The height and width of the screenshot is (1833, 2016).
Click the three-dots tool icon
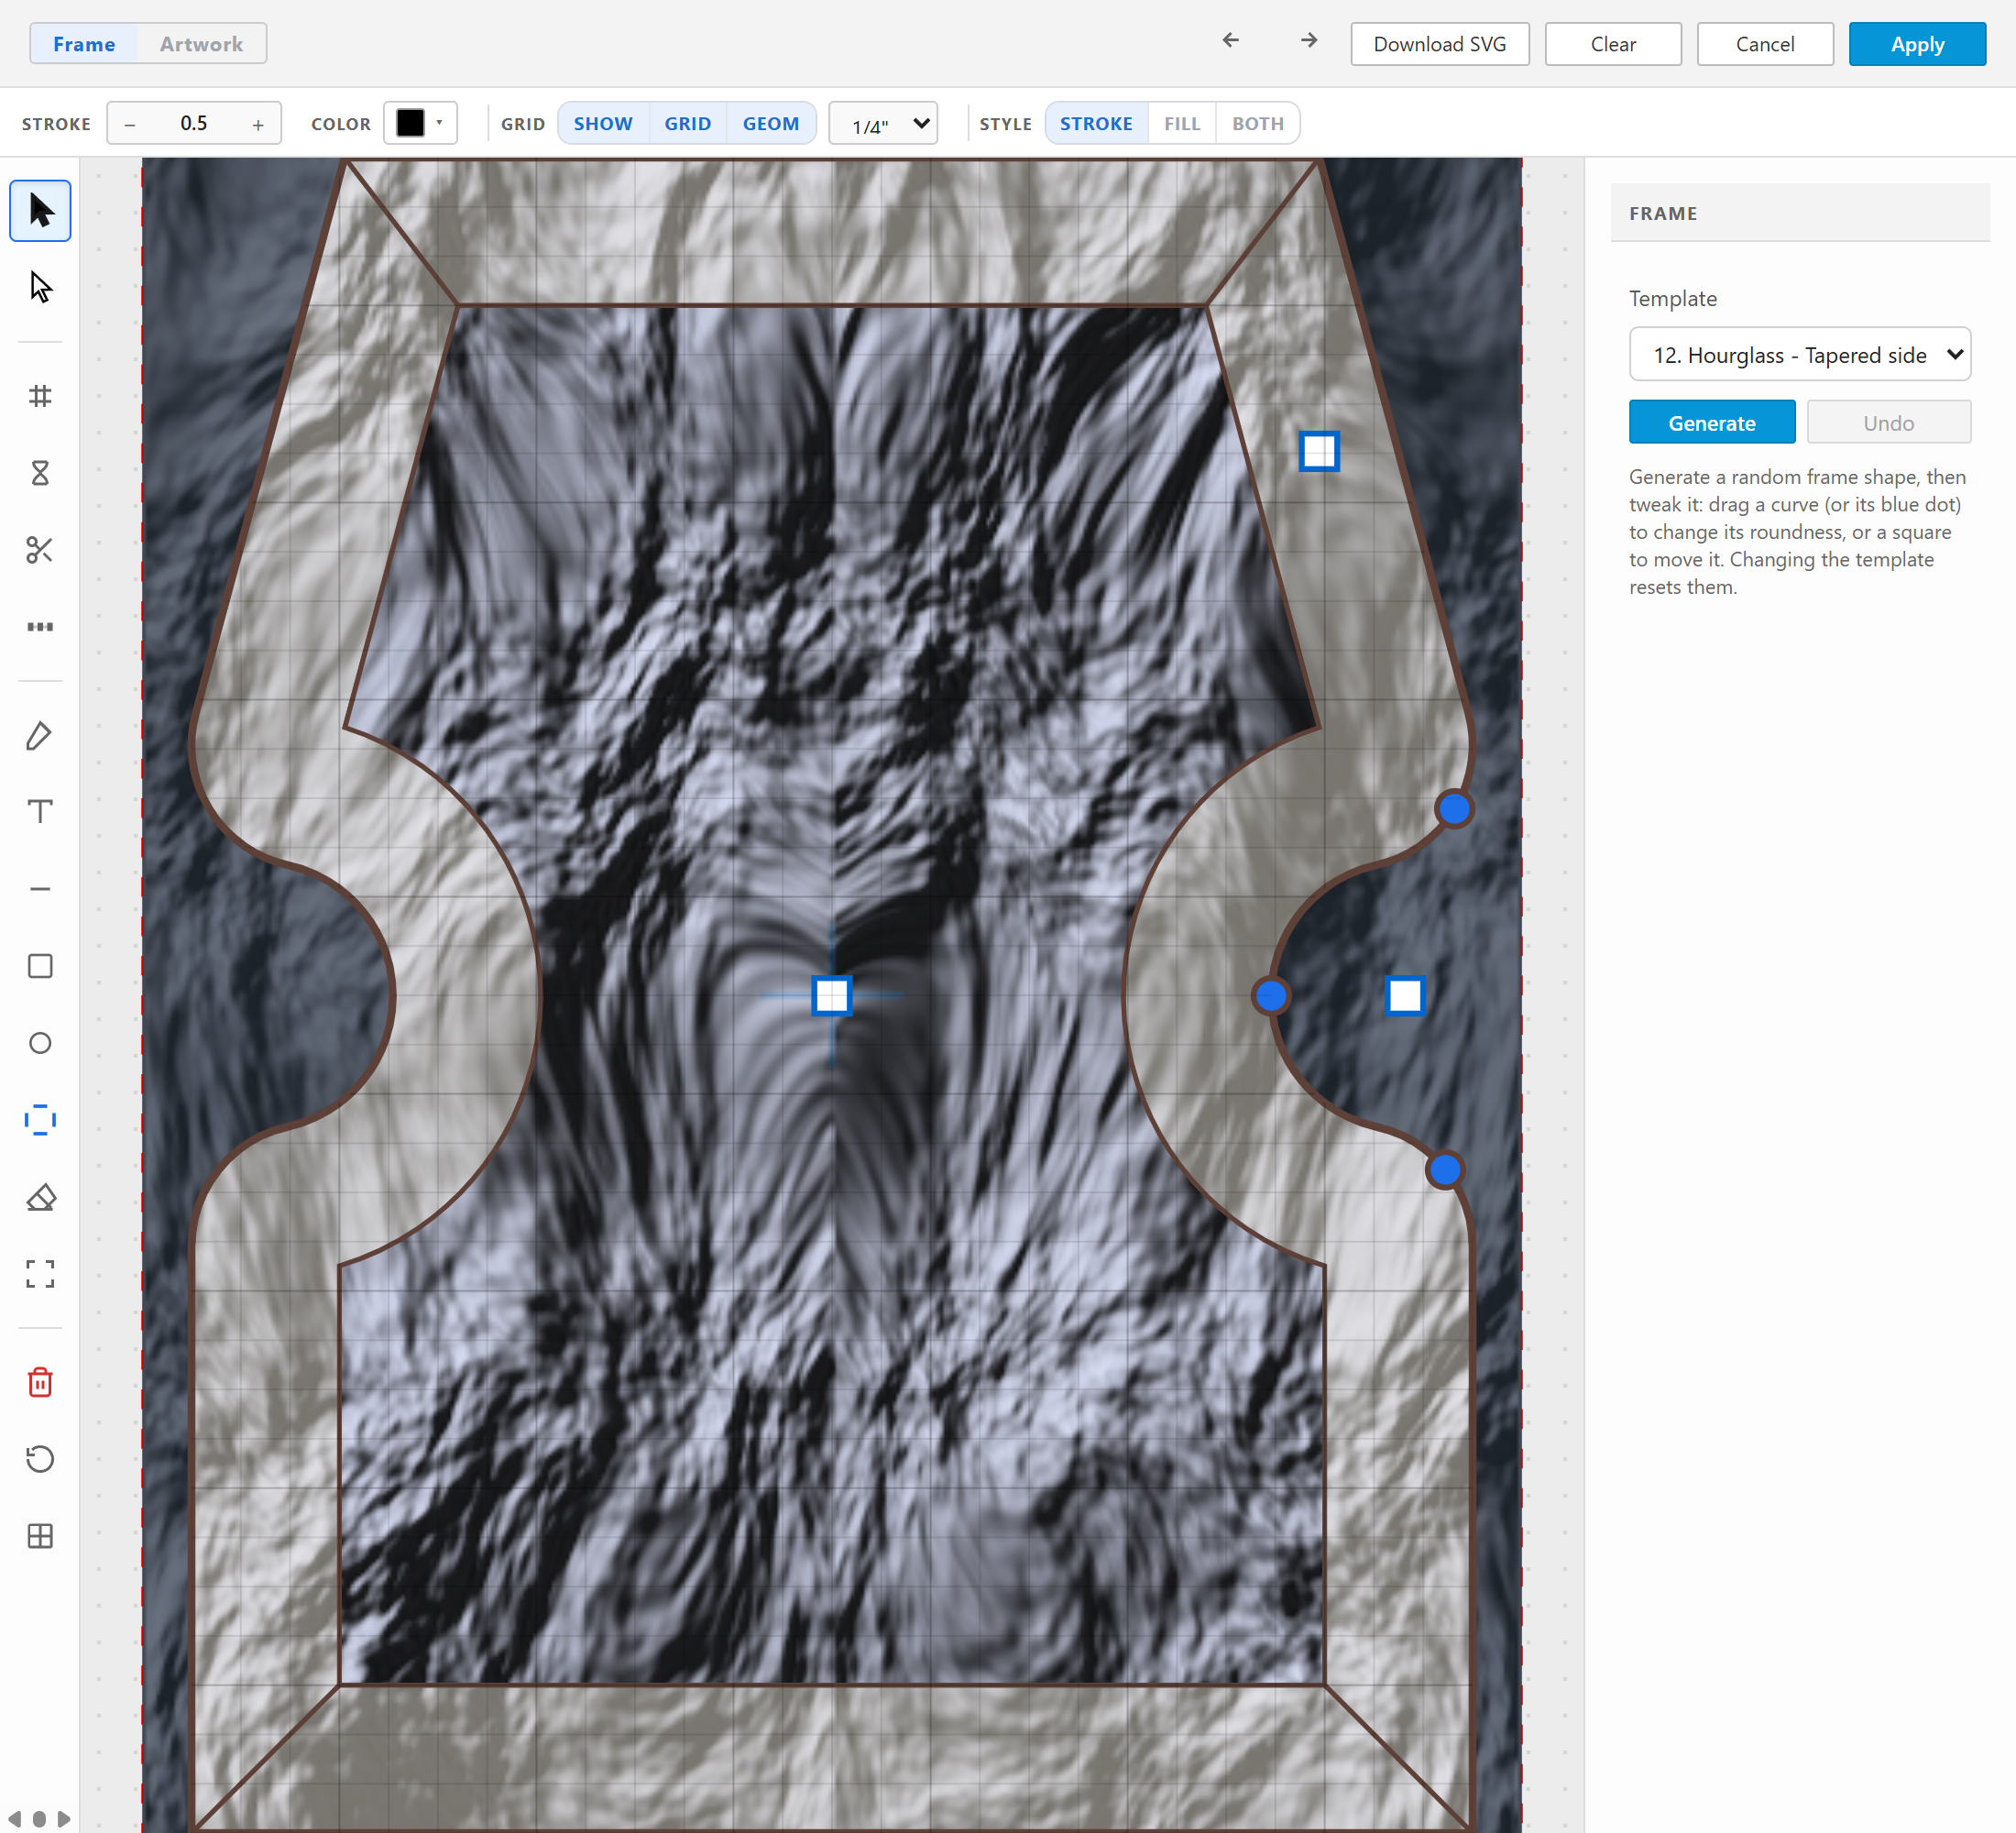pyautogui.click(x=40, y=627)
